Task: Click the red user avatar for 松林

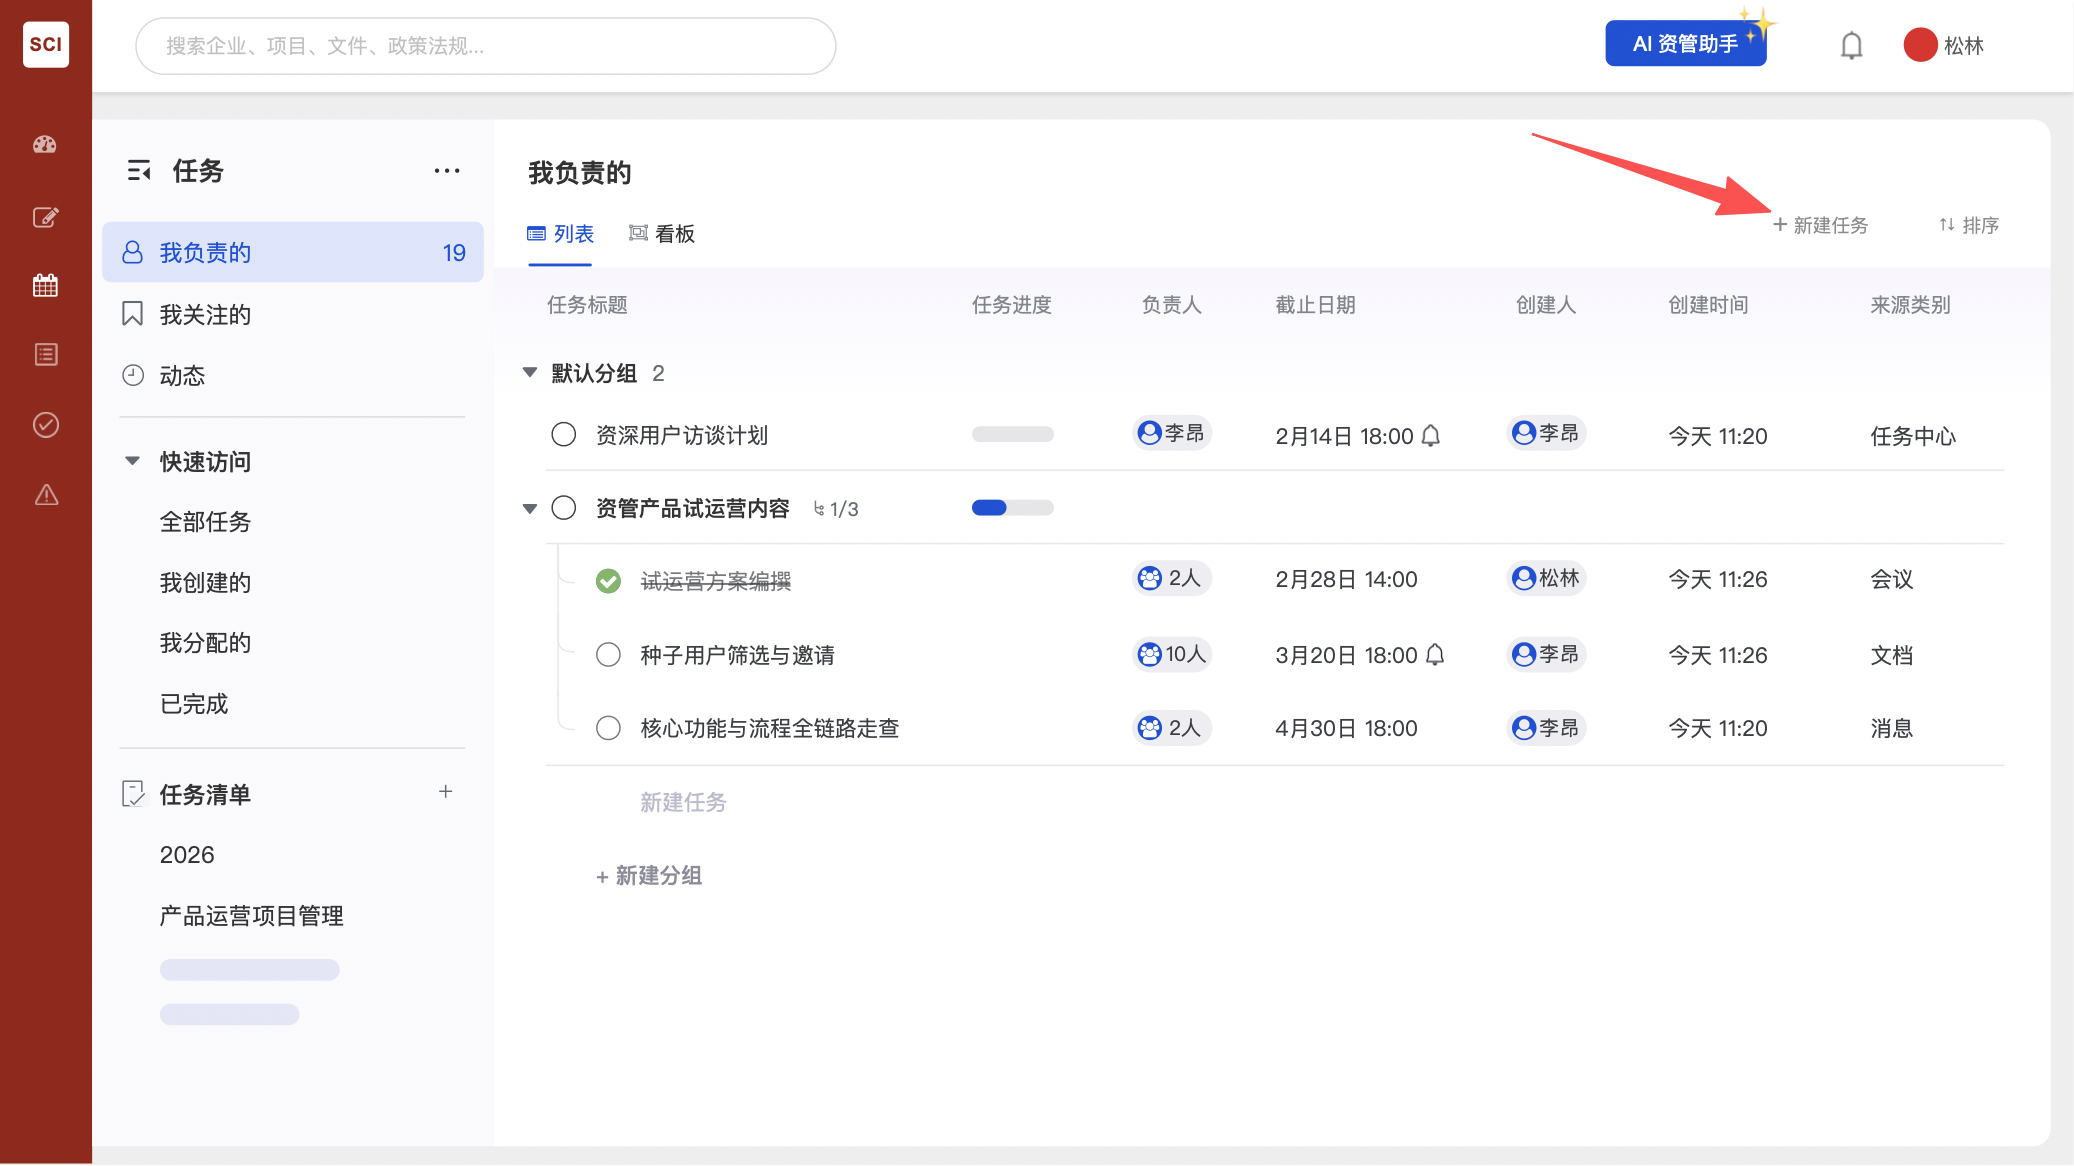Action: [1920, 45]
